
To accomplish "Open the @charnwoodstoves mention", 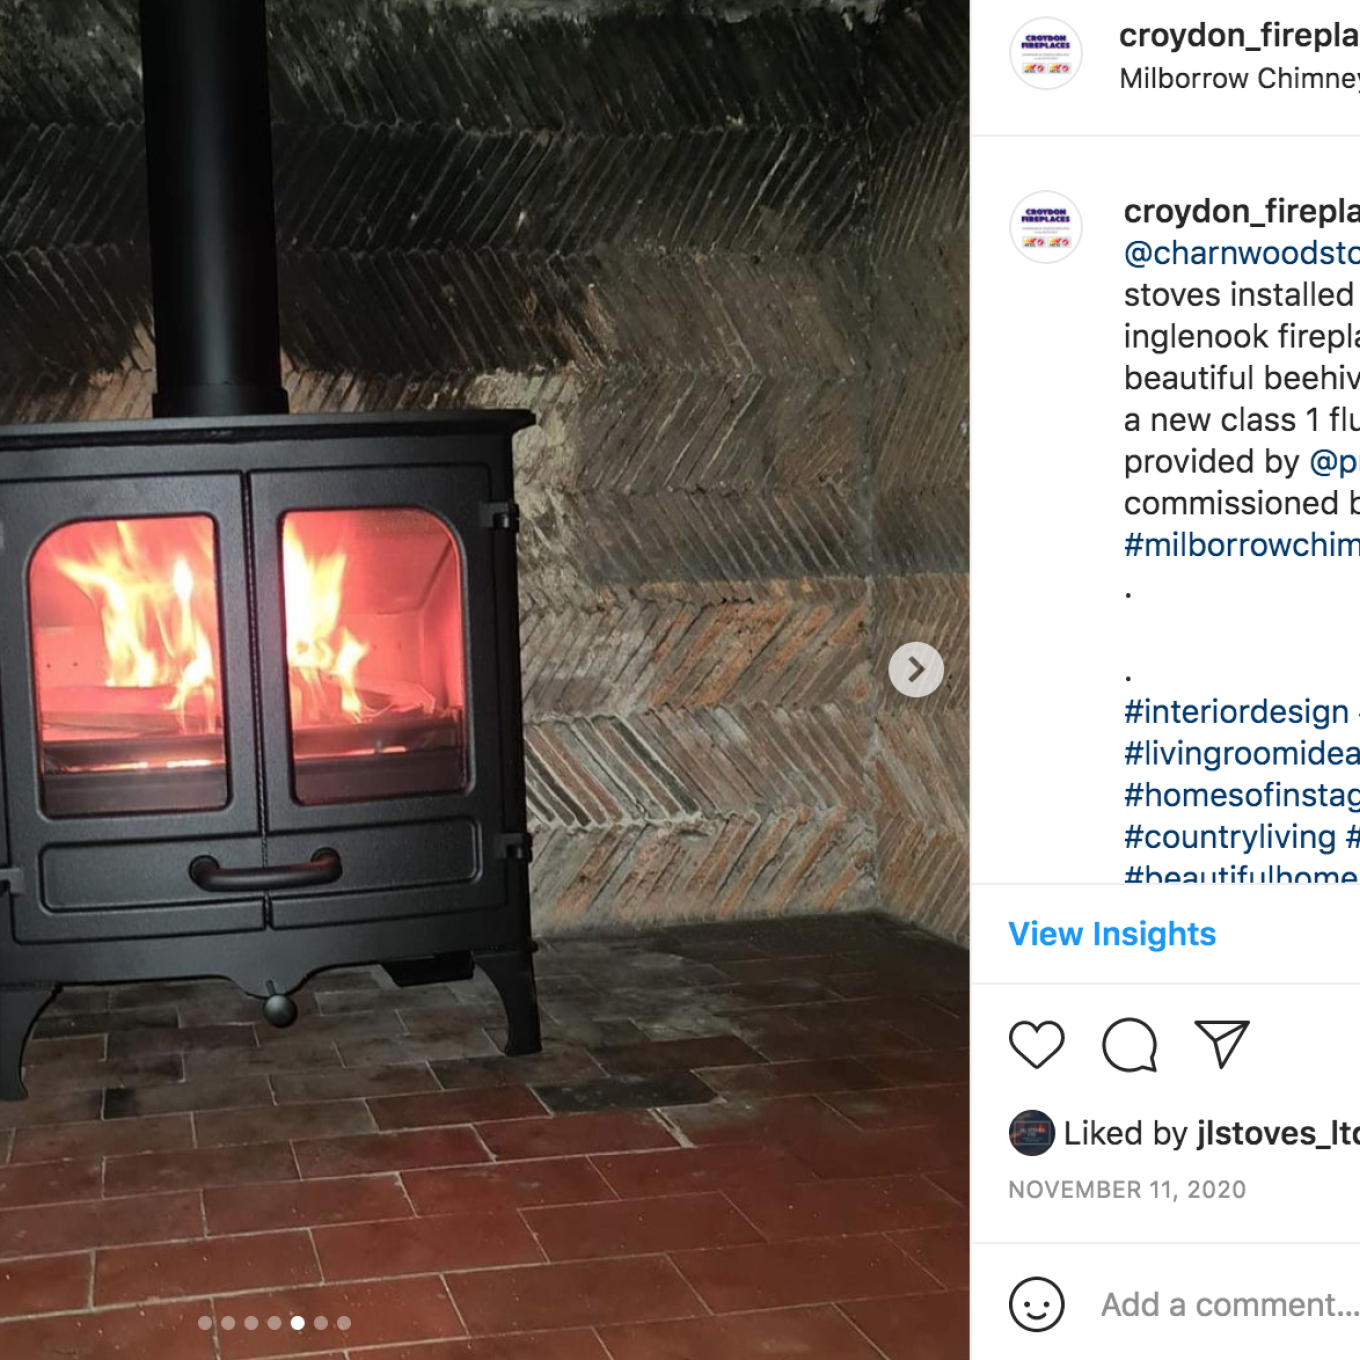I will click(1242, 253).
